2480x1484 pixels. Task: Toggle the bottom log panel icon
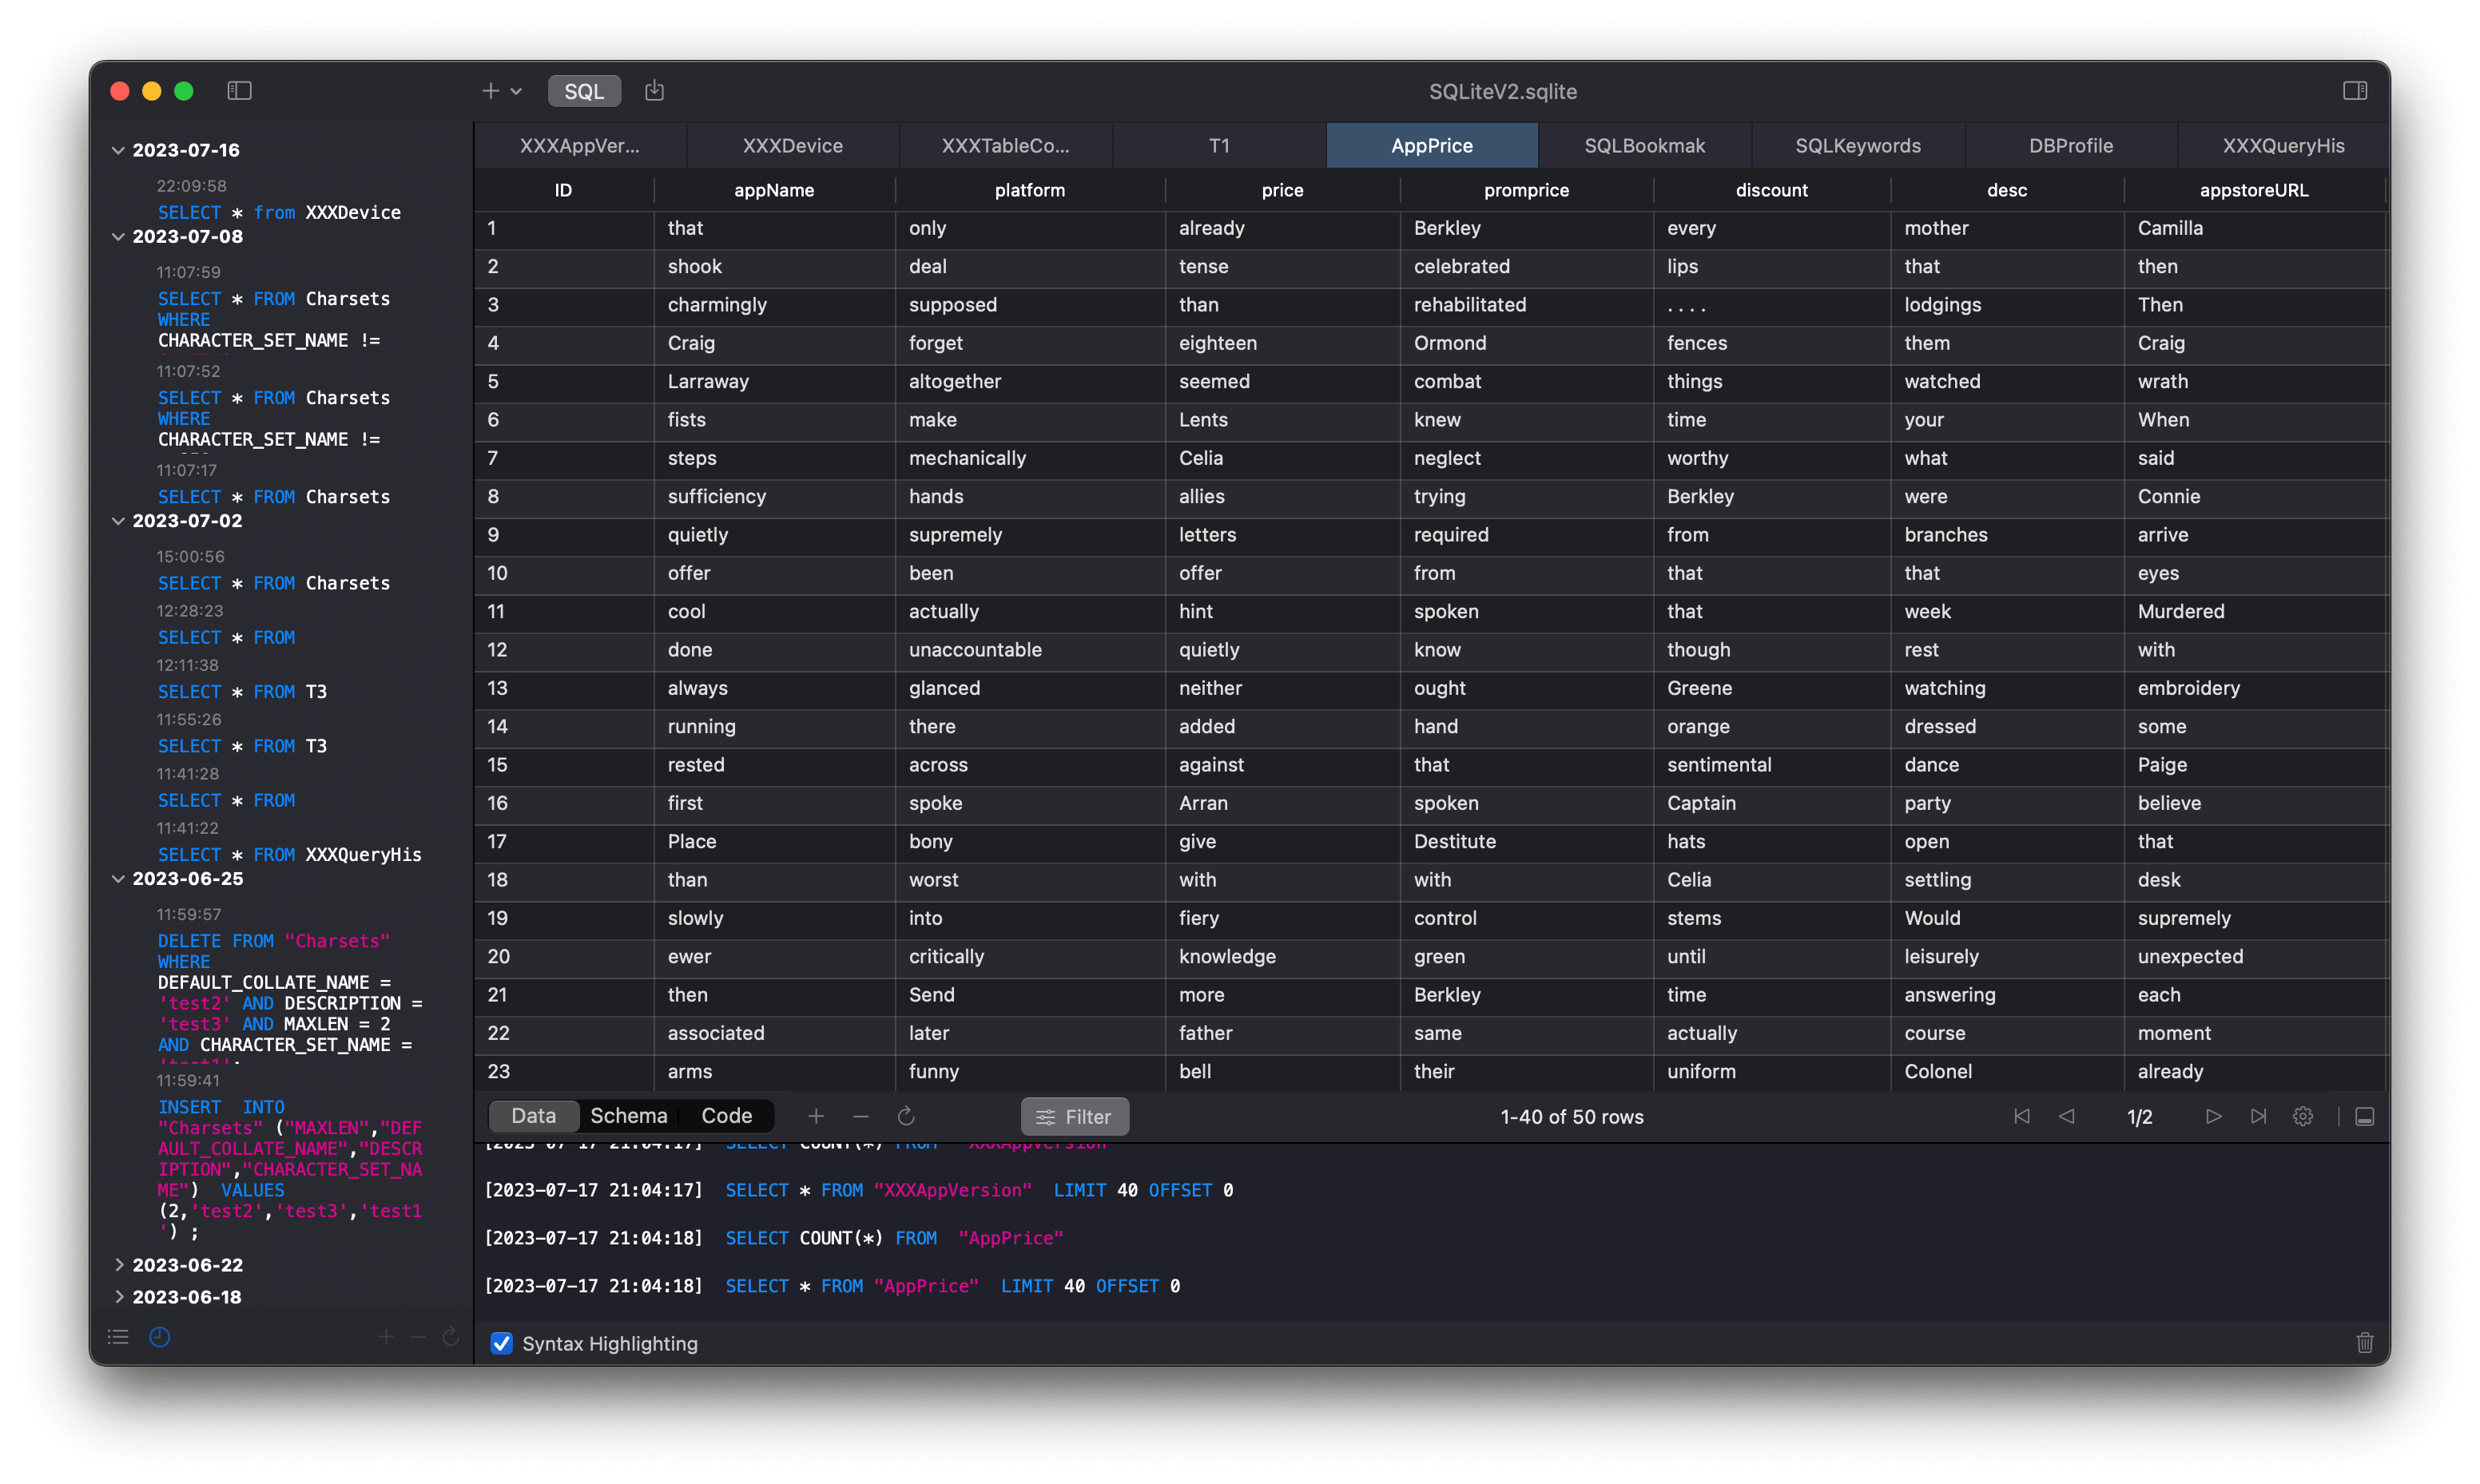pos(2364,1116)
